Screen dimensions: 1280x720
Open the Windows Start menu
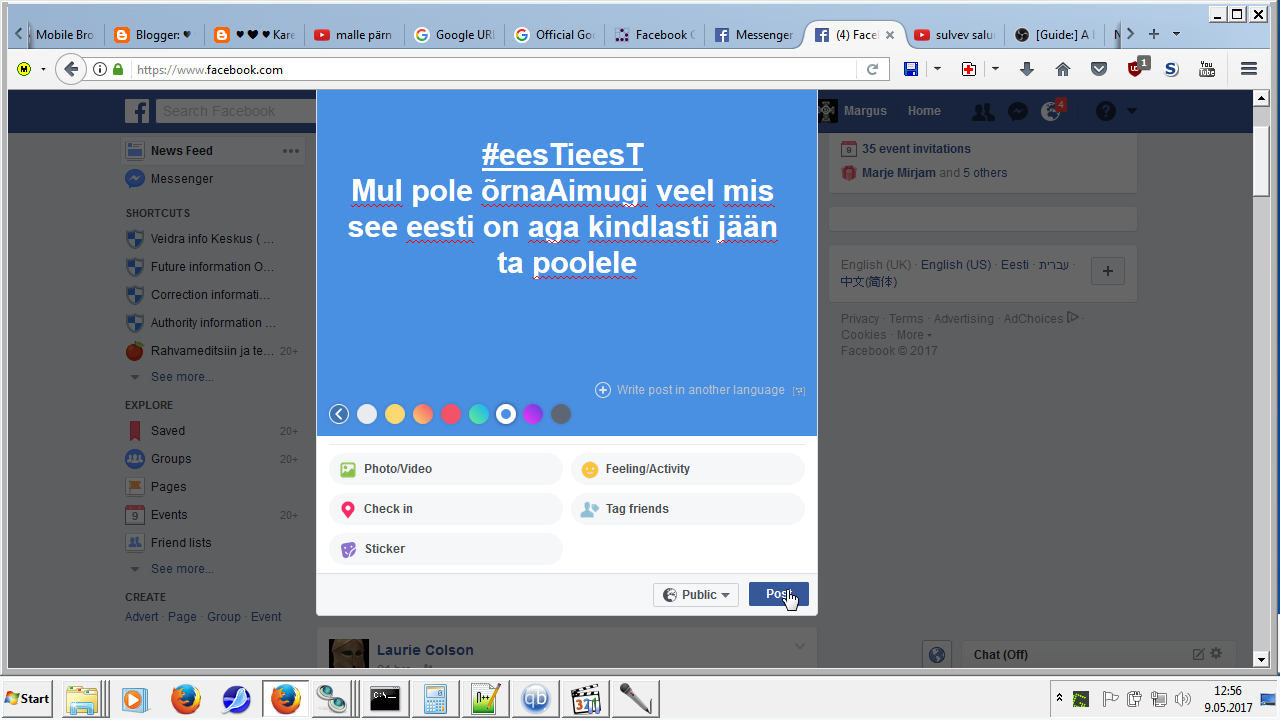[28, 698]
